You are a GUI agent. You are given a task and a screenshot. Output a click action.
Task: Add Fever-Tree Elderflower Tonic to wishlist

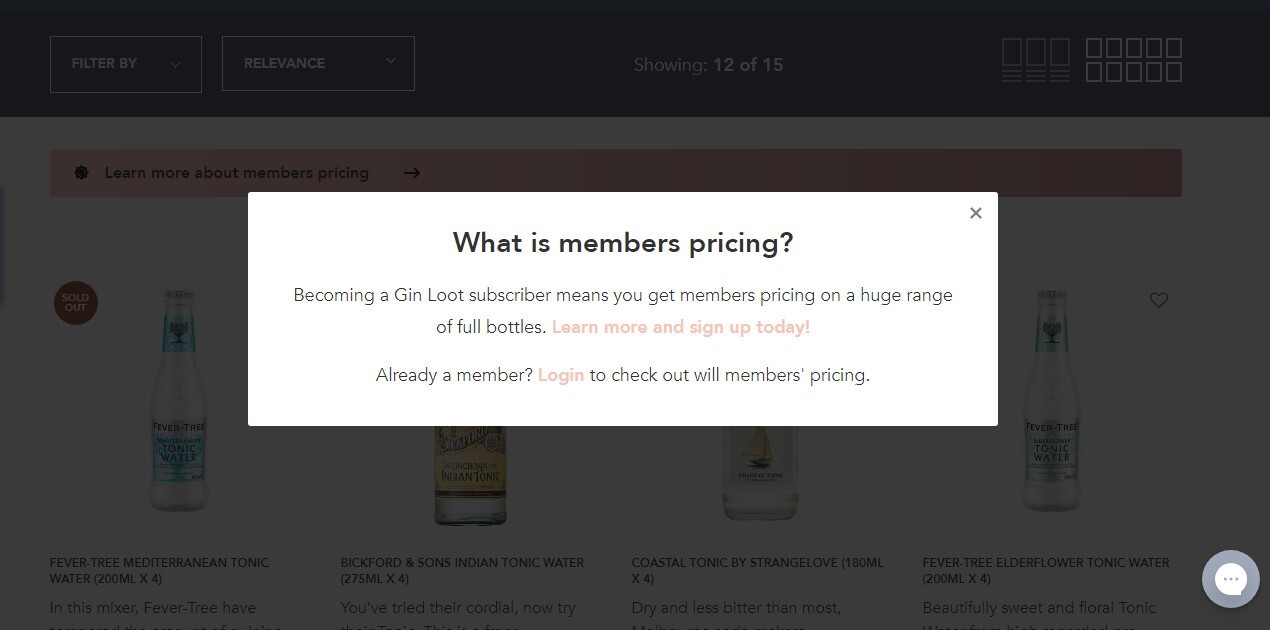(x=1159, y=300)
